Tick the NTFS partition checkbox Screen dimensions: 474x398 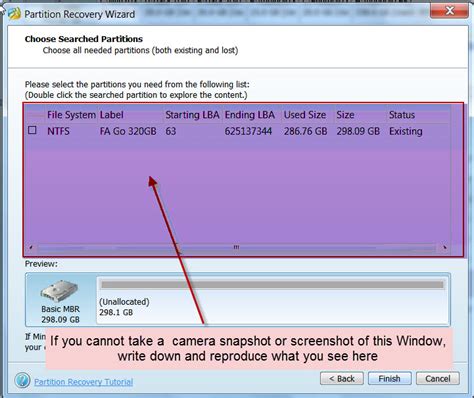click(x=32, y=130)
